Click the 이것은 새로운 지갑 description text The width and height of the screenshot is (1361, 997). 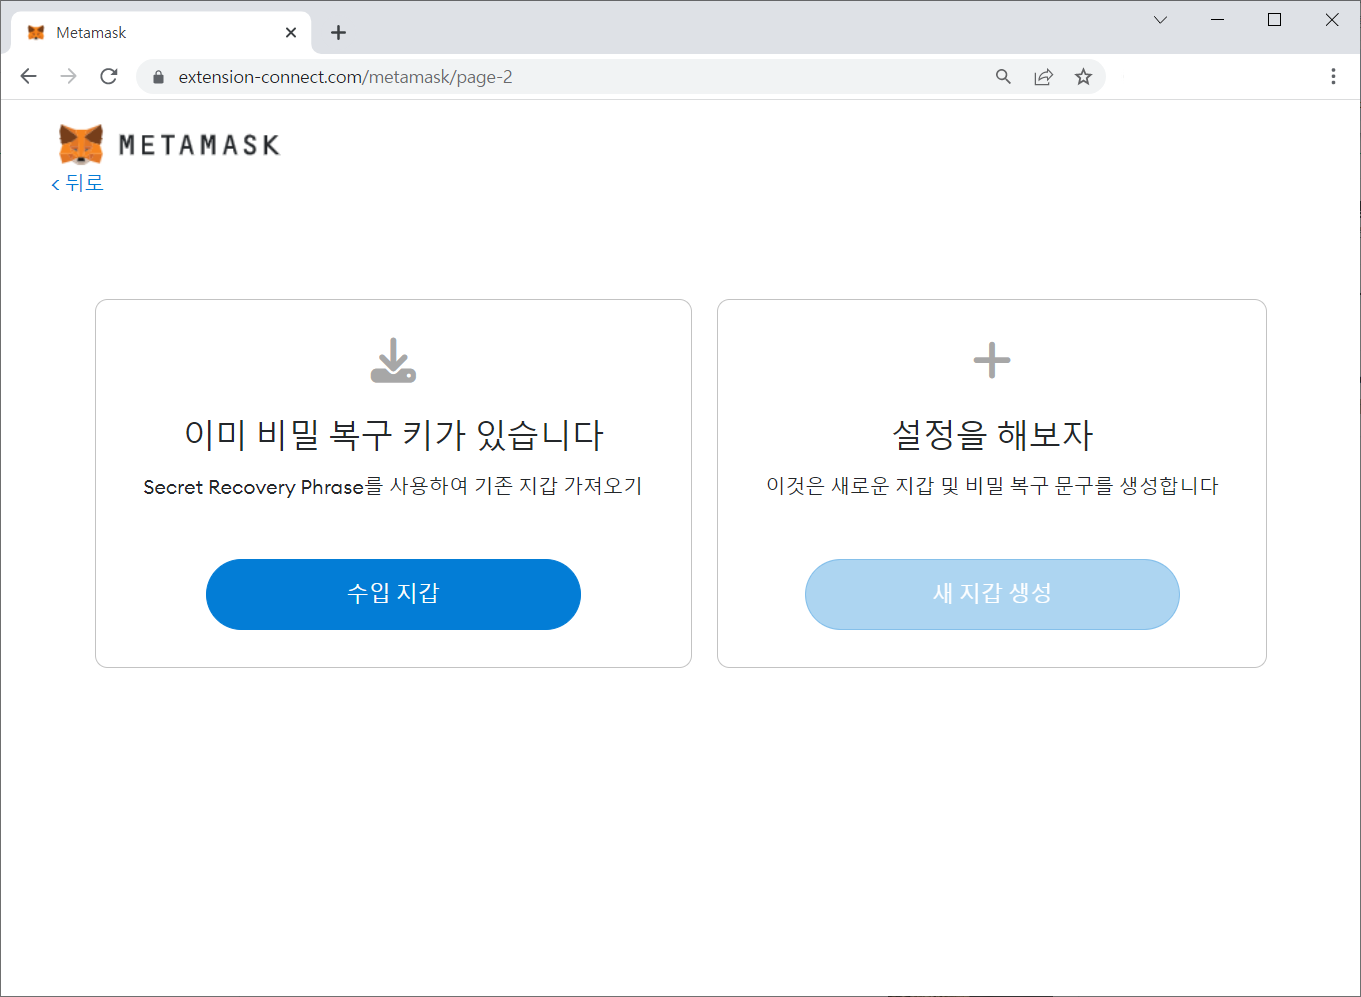992,487
